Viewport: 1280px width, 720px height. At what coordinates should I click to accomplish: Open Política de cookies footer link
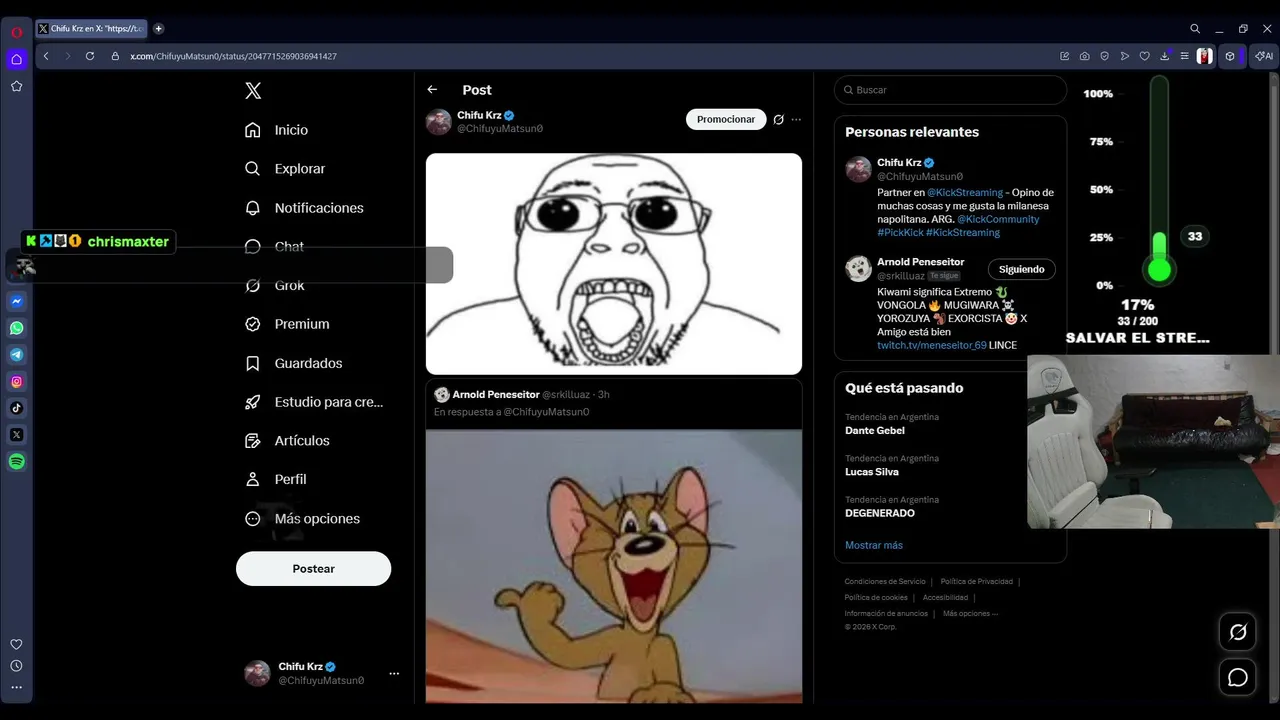(x=876, y=598)
